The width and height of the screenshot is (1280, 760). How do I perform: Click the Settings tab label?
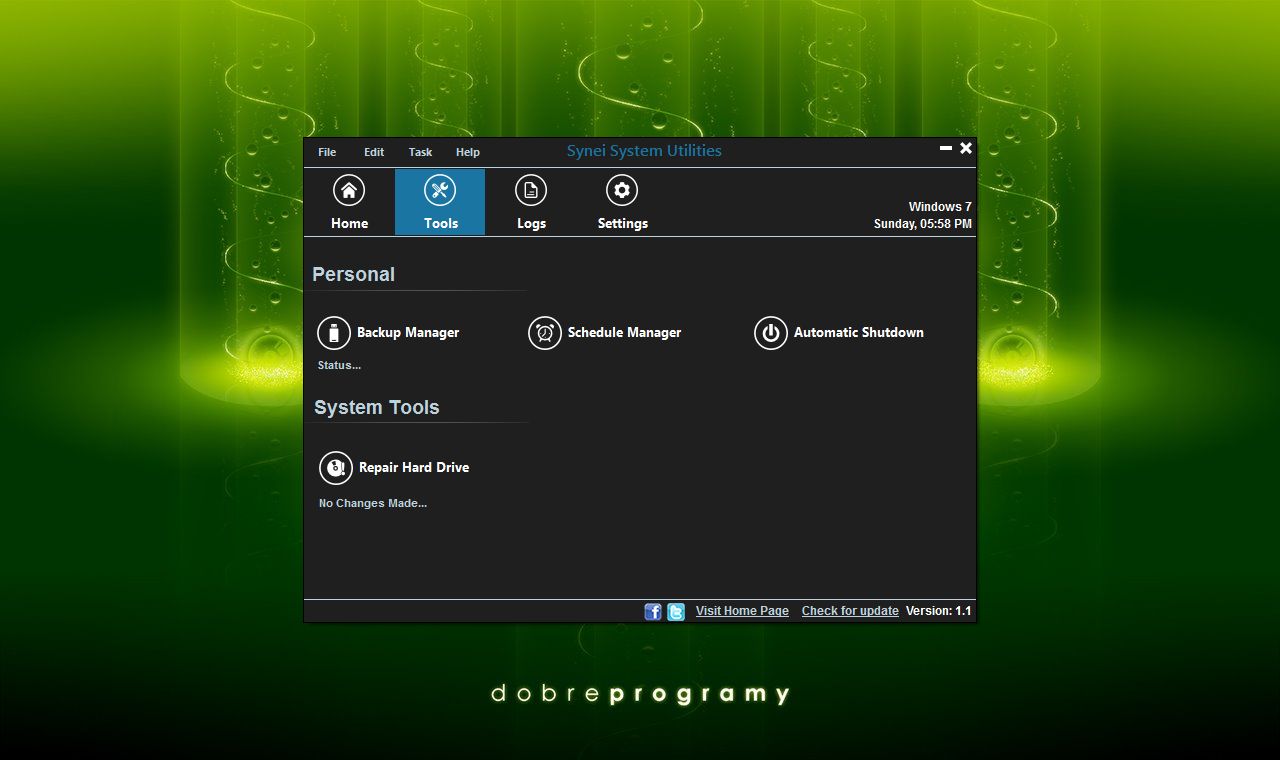tap(623, 223)
